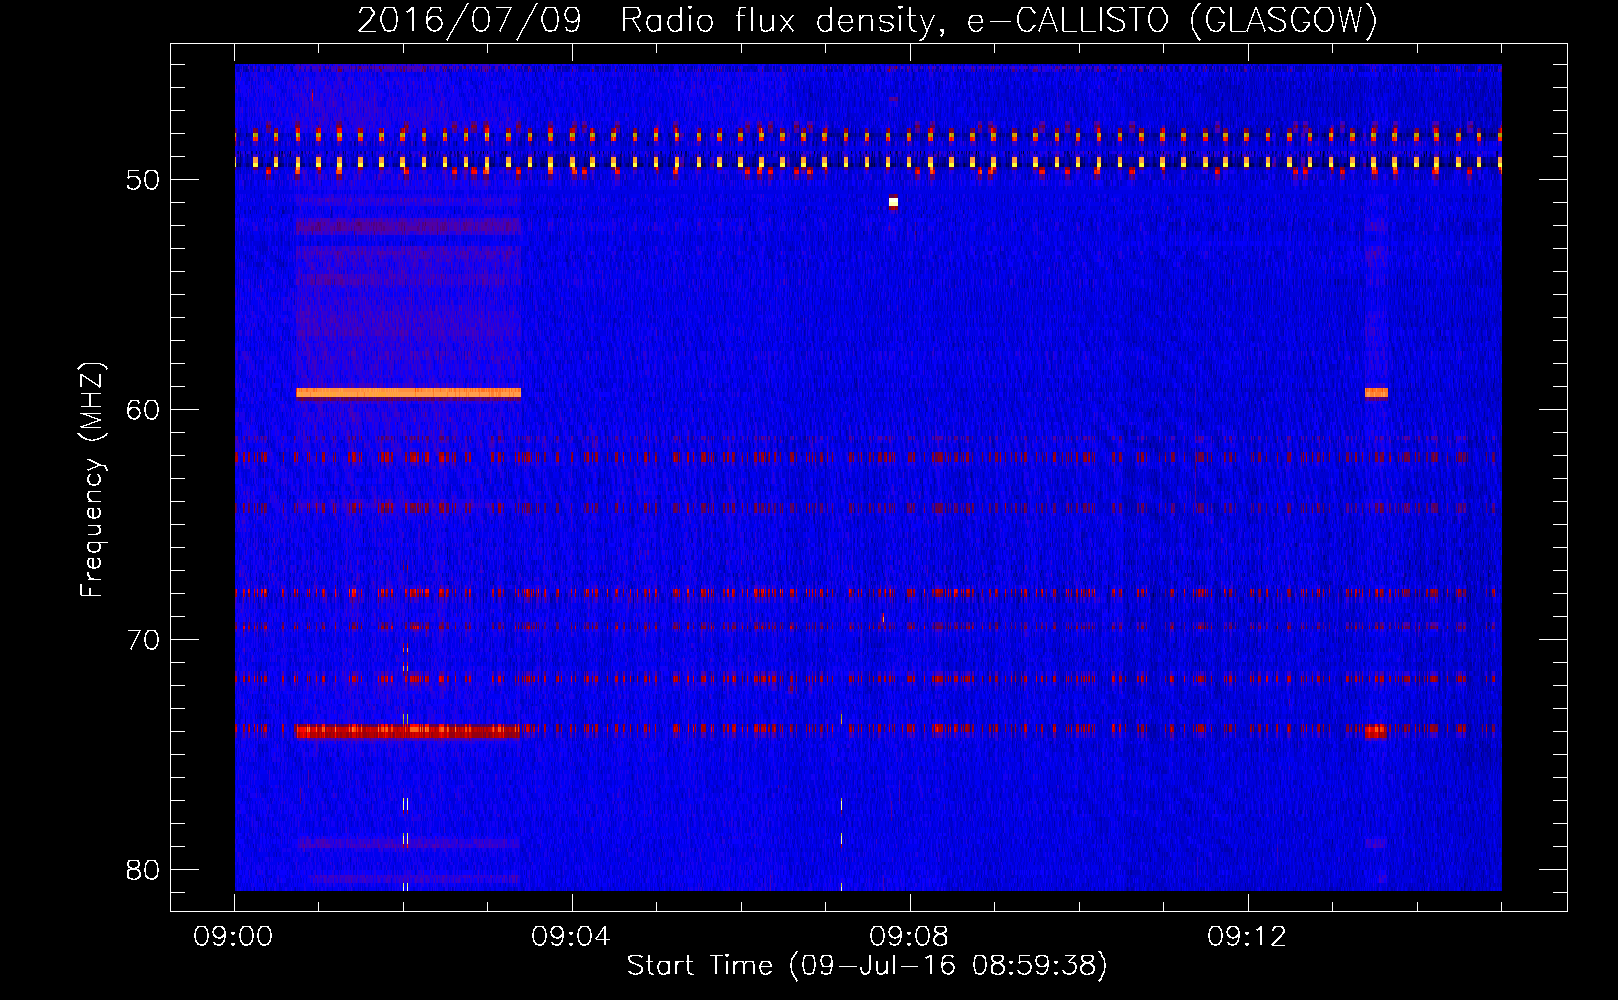The height and width of the screenshot is (1000, 1618).
Task: Click the 60 frequency tick label
Action: [x=143, y=410]
